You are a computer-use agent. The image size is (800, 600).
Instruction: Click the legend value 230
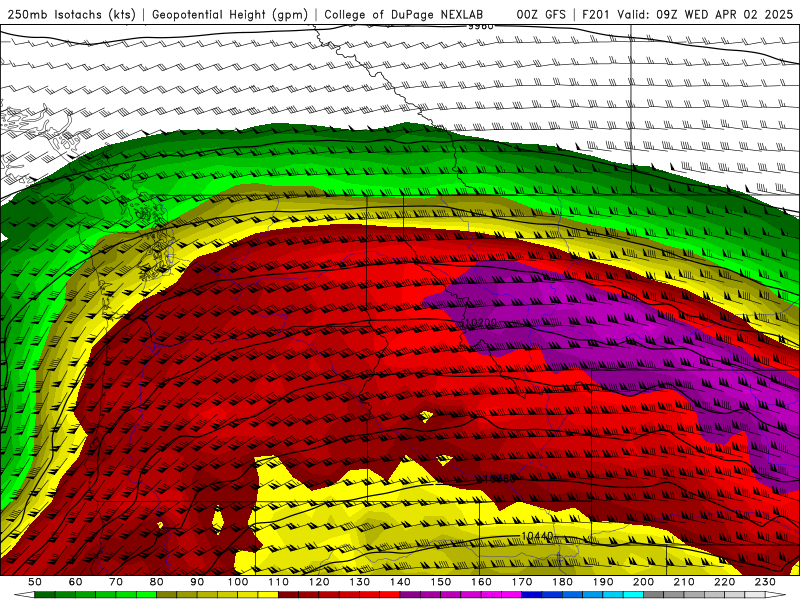tap(765, 582)
